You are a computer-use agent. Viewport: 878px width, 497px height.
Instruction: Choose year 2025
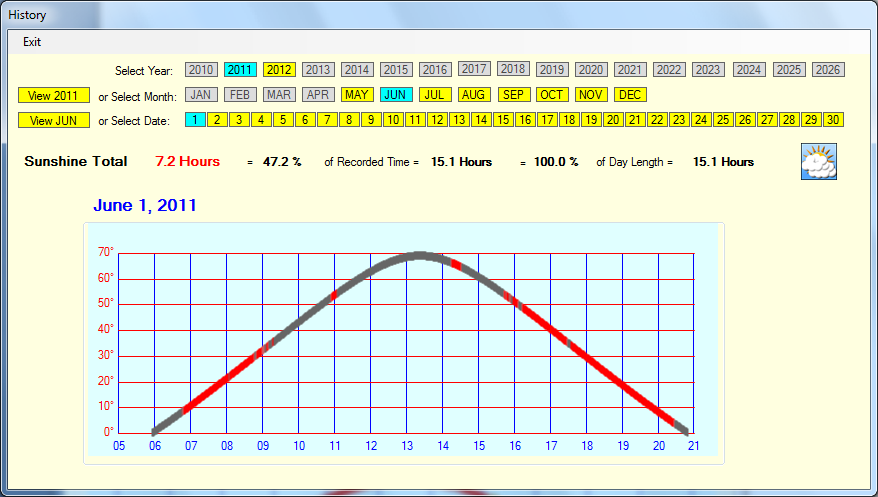pyautogui.click(x=789, y=69)
